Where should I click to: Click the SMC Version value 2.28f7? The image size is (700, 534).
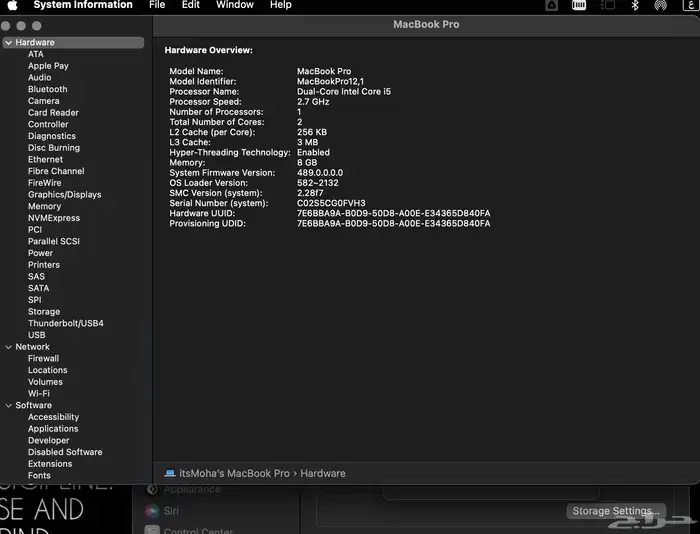(310, 193)
